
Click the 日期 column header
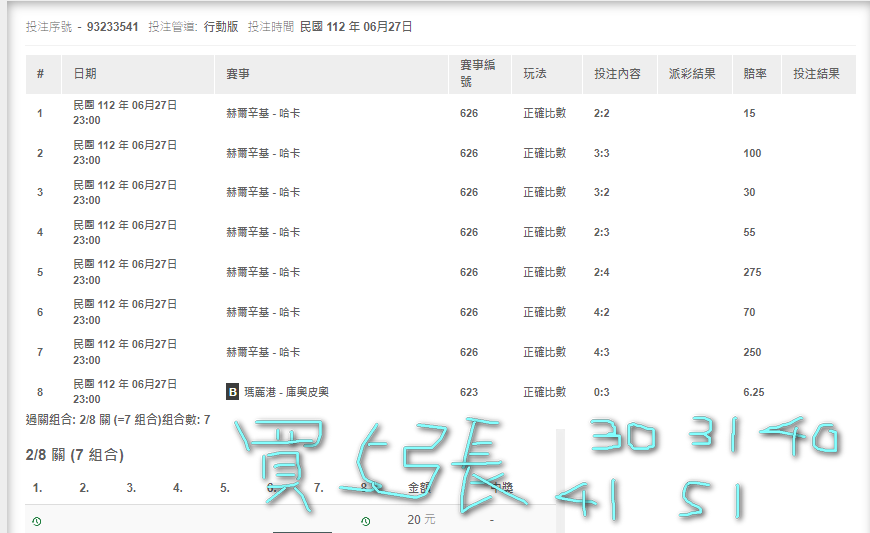[85, 74]
